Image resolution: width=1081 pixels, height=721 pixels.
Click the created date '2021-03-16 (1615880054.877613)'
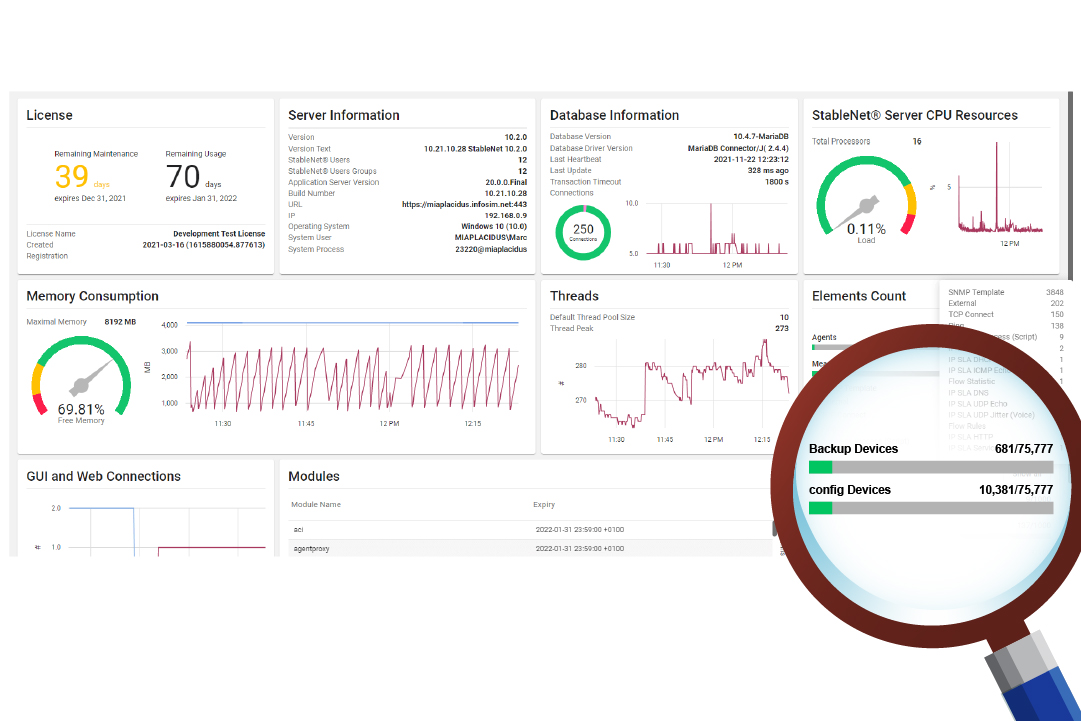(204, 245)
